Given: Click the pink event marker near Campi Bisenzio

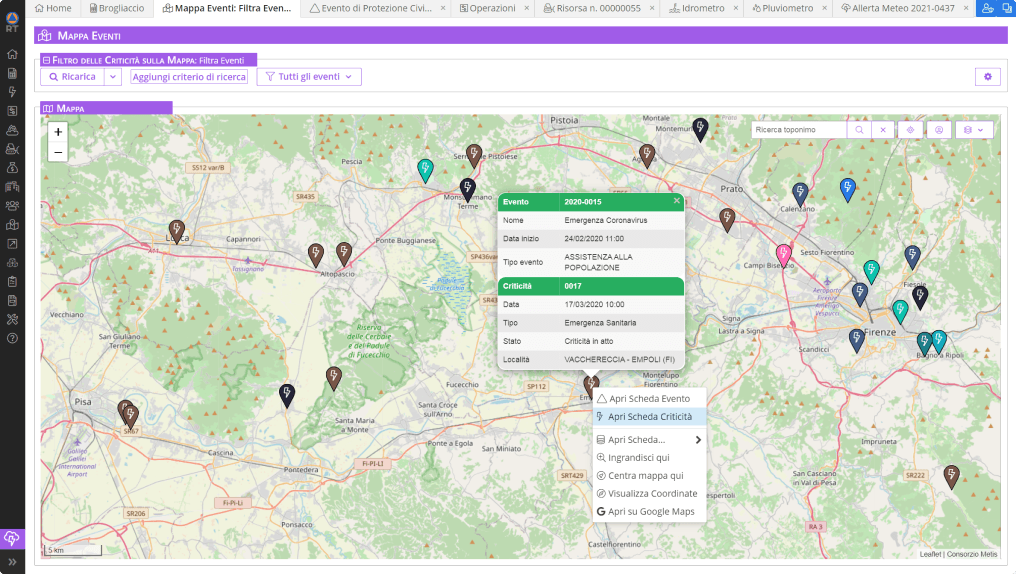Looking at the screenshot, I should (783, 255).
